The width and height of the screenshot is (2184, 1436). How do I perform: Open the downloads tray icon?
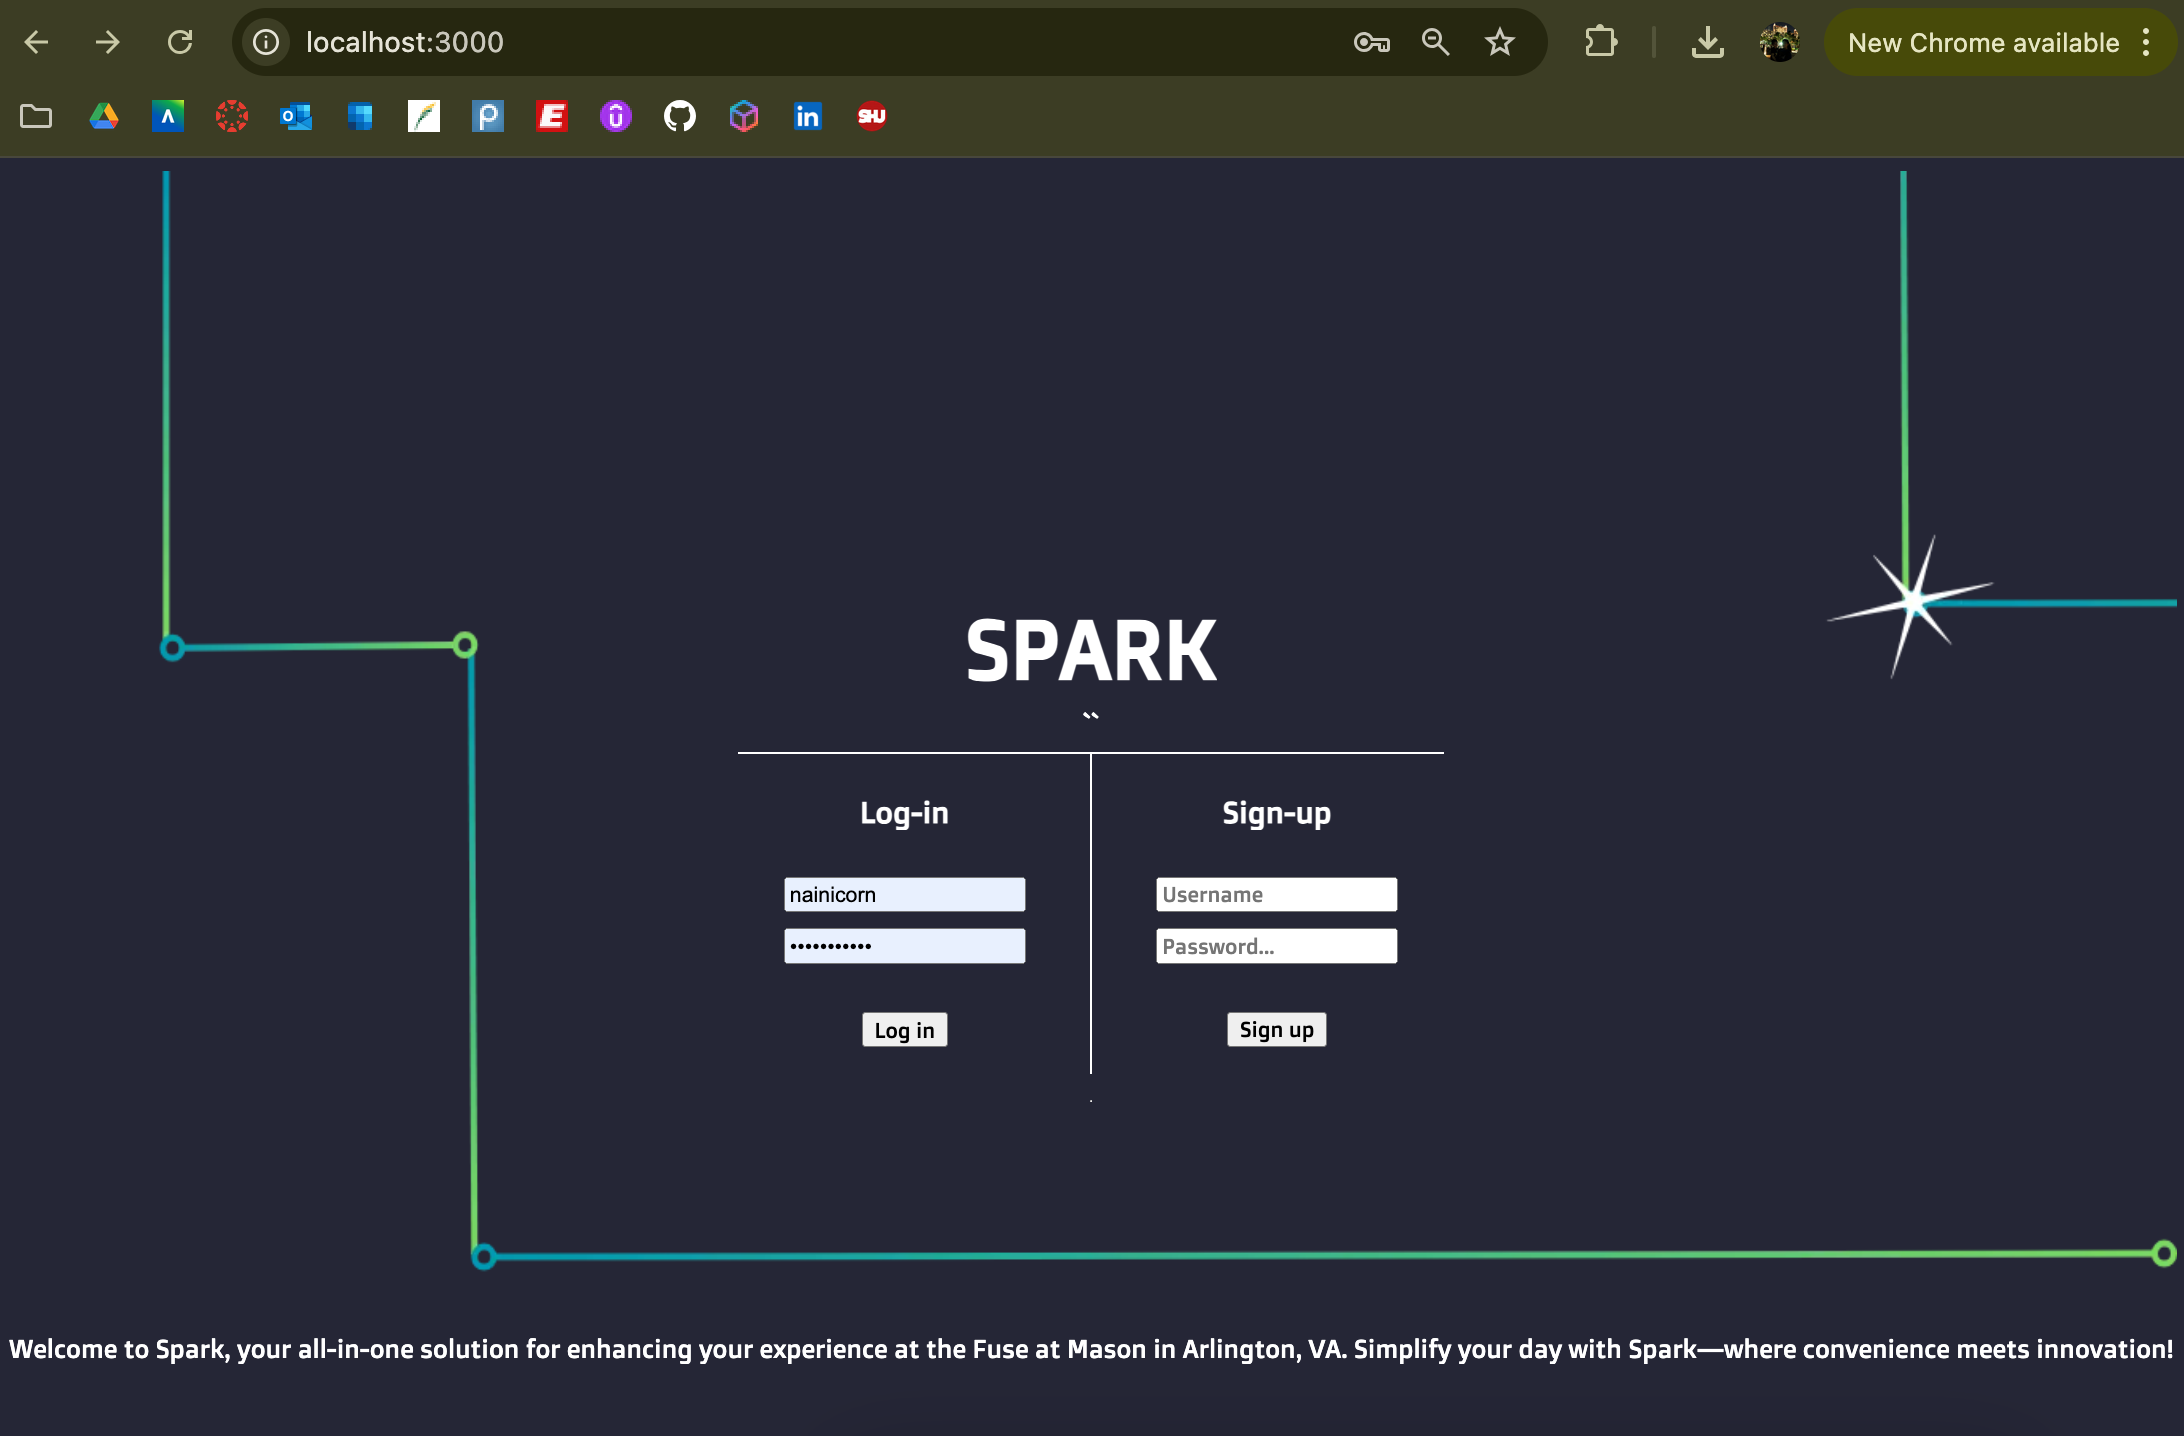[x=1707, y=42]
